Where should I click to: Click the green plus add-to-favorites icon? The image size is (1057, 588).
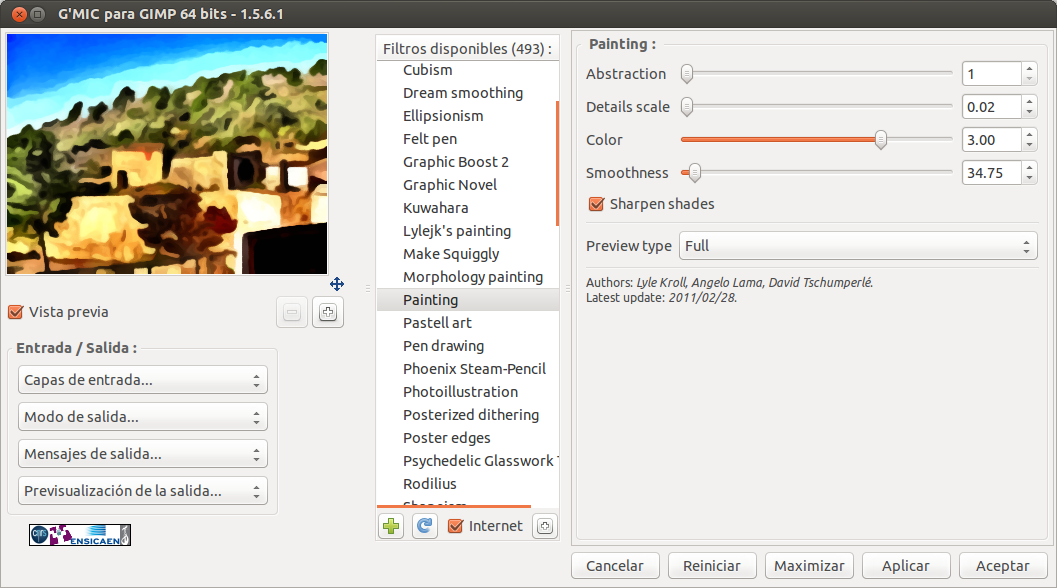391,526
